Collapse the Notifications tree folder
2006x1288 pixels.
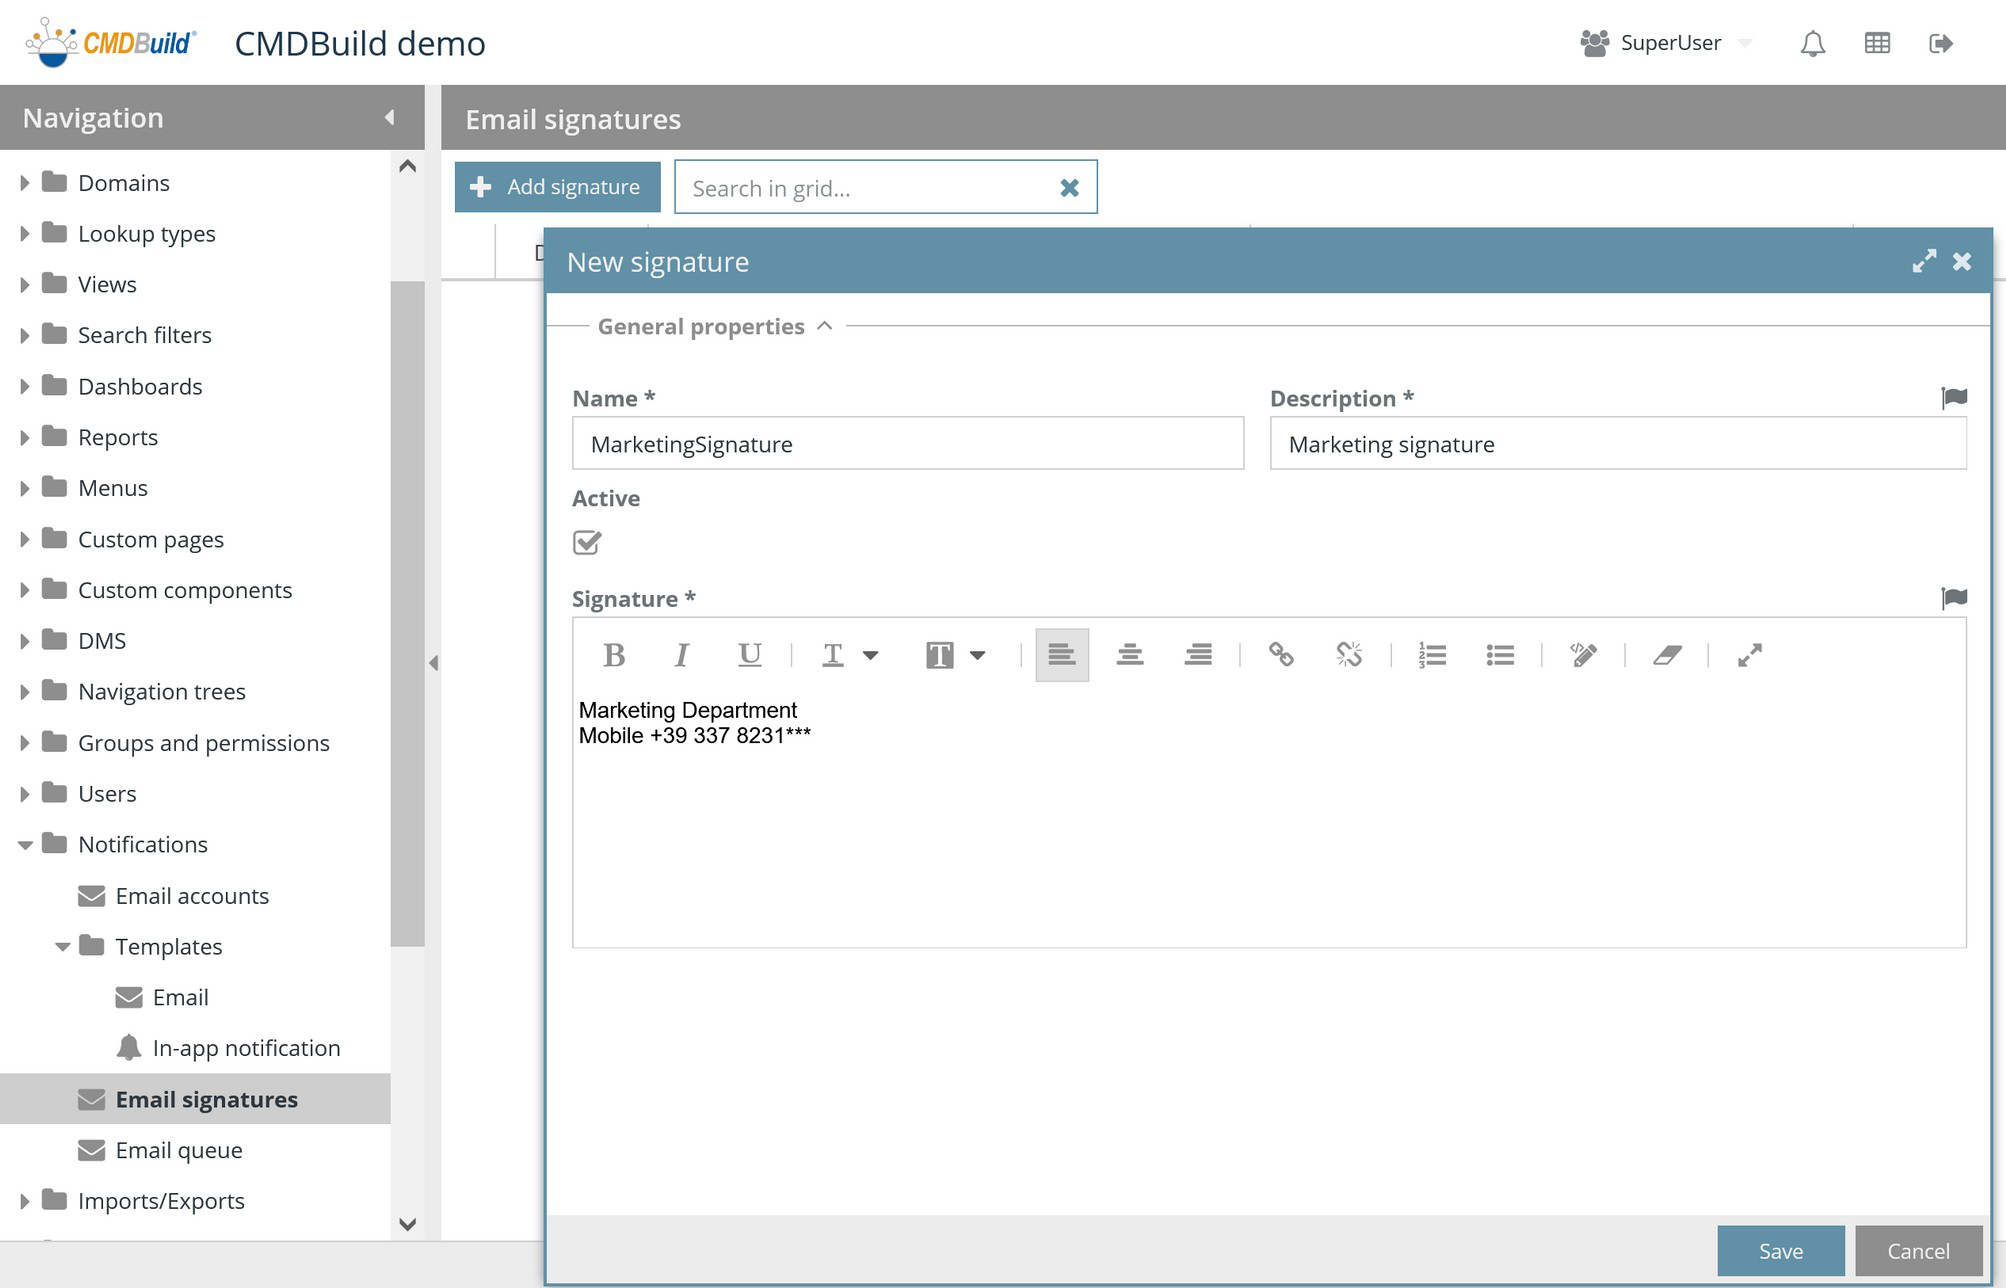coord(25,845)
